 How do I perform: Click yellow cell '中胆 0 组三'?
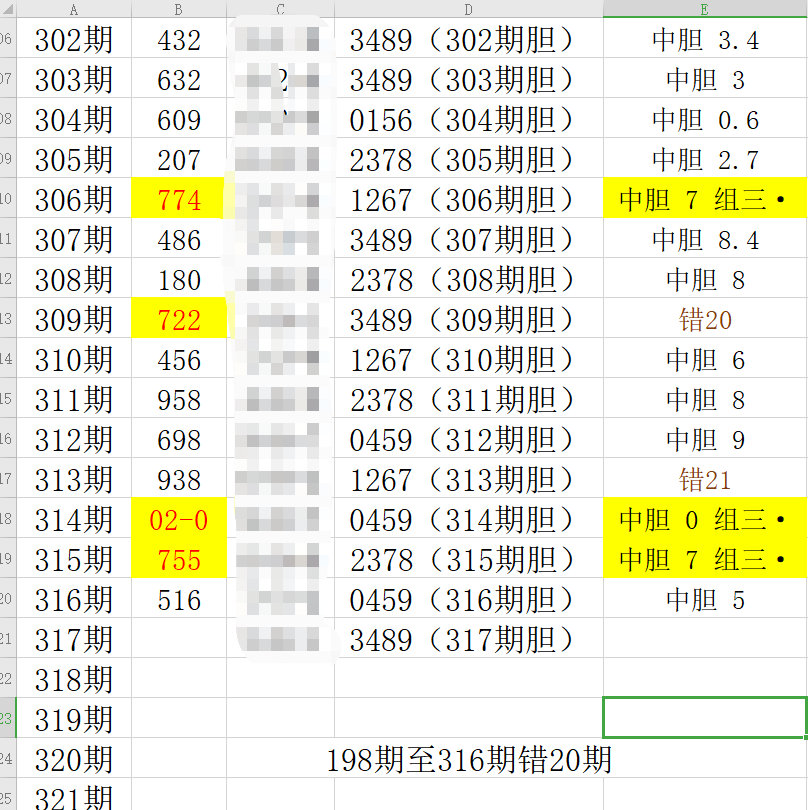pos(705,520)
